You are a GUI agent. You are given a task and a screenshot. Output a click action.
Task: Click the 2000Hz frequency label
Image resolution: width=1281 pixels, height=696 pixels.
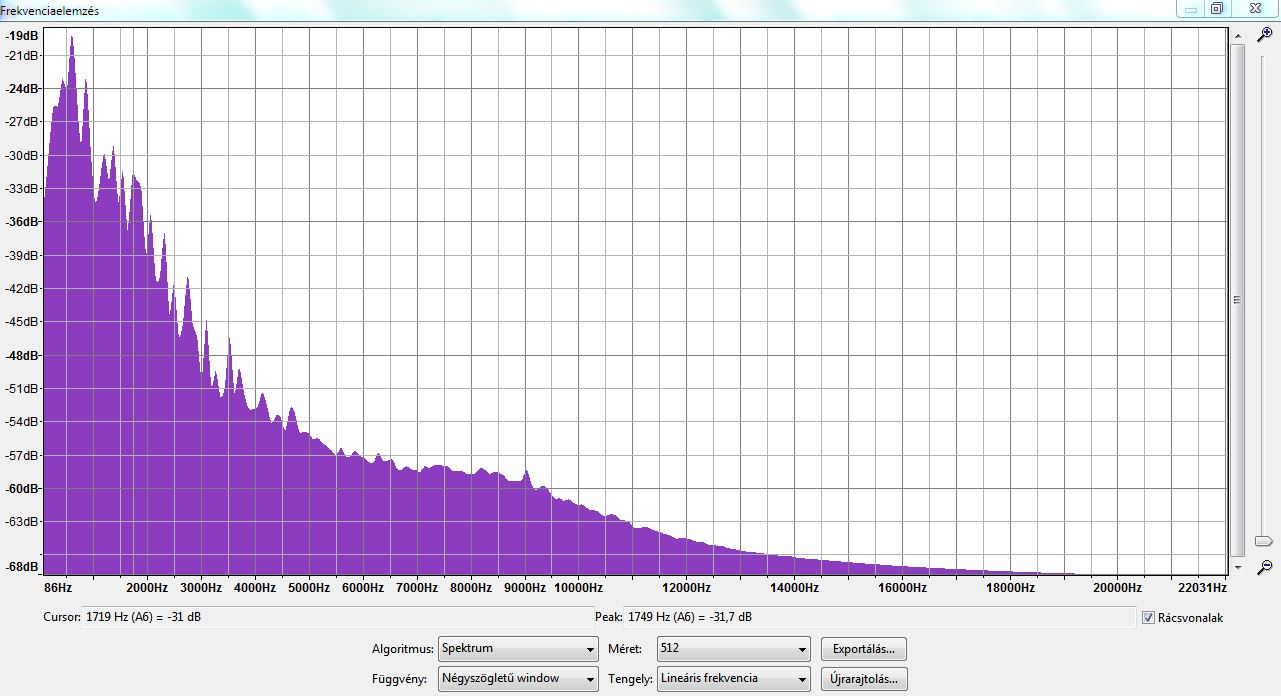(147, 588)
